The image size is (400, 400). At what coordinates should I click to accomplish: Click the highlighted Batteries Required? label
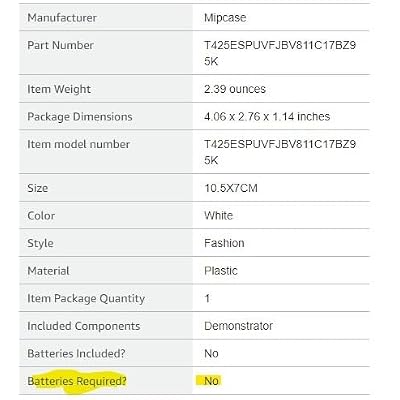pos(77,381)
